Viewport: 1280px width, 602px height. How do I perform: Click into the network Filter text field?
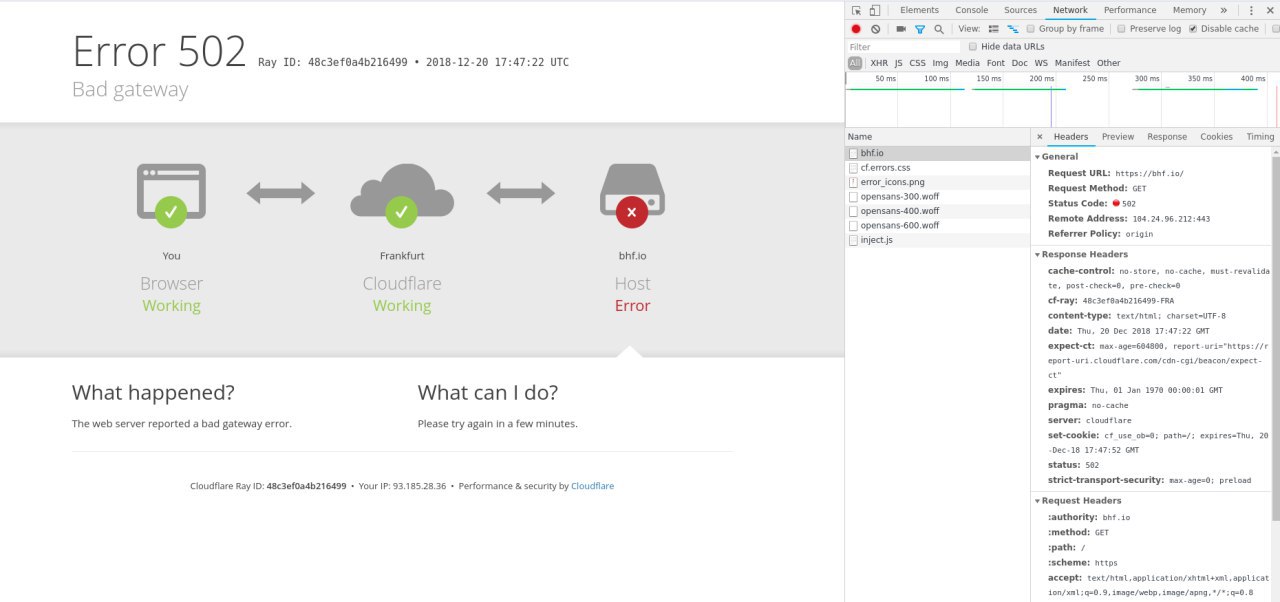[x=903, y=47]
